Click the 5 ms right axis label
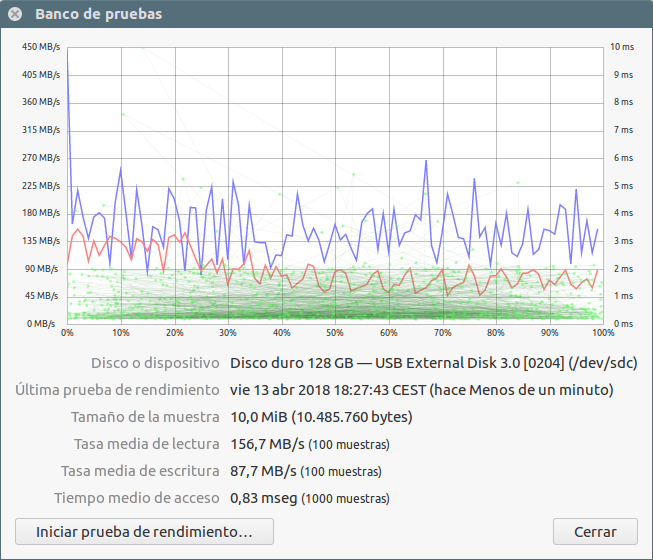 tap(622, 185)
